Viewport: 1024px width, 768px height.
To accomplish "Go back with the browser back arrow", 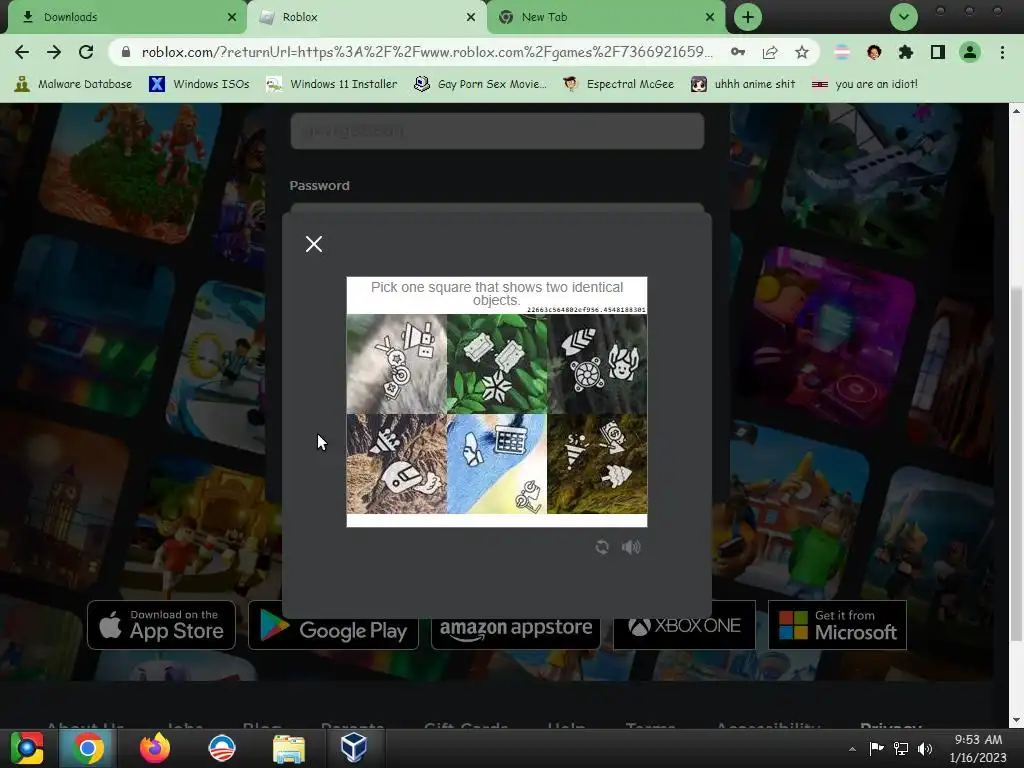I will (x=22, y=52).
